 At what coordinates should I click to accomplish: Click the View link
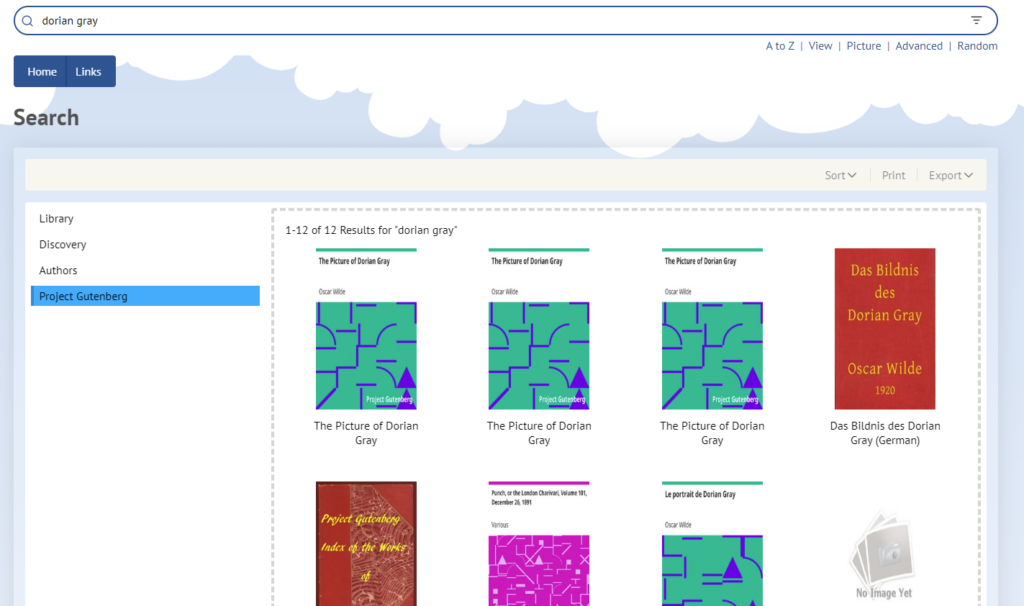click(x=820, y=46)
